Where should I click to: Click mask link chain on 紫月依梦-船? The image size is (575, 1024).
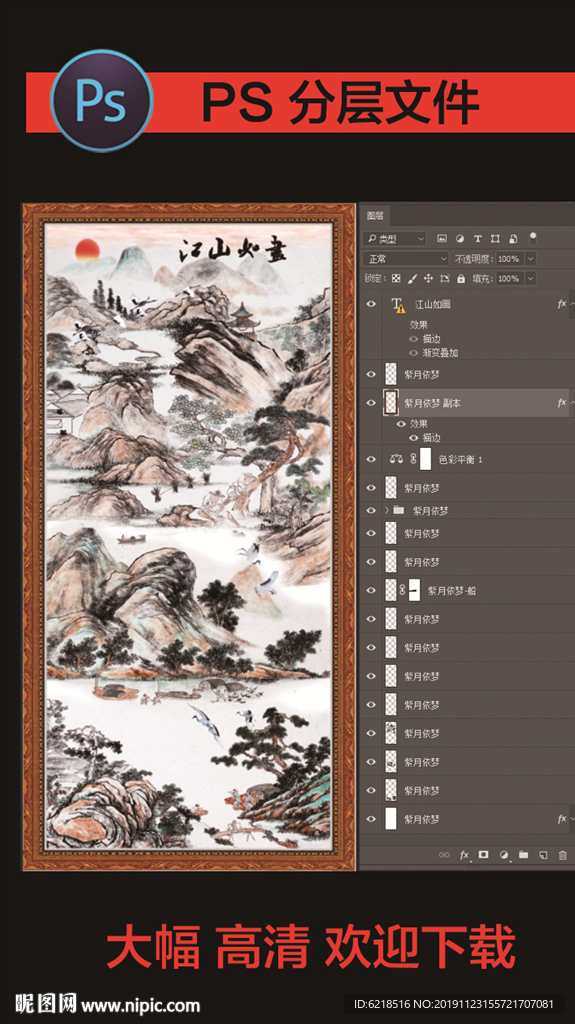tap(402, 590)
